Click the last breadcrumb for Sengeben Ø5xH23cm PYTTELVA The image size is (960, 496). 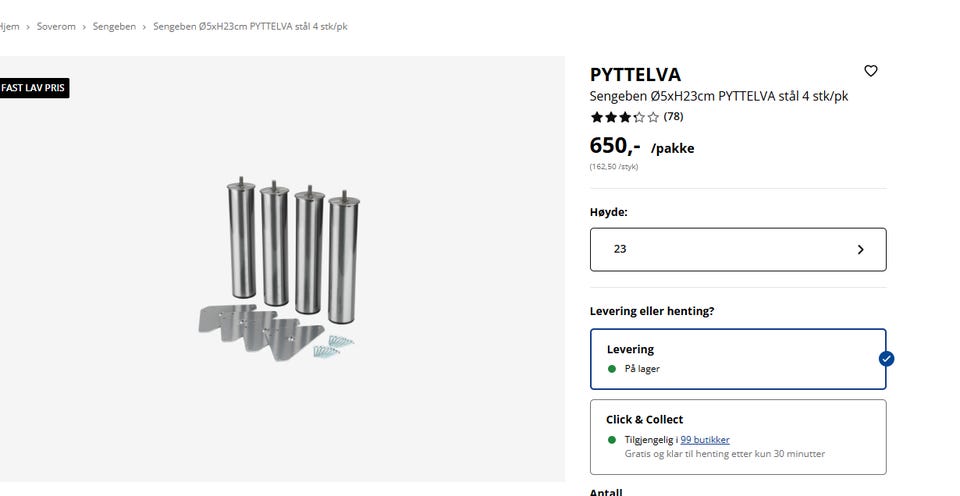pos(250,26)
